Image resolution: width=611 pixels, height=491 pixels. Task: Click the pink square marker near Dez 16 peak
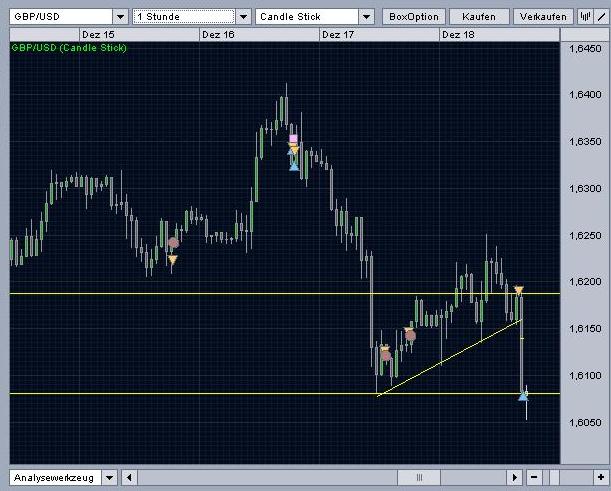pos(293,138)
